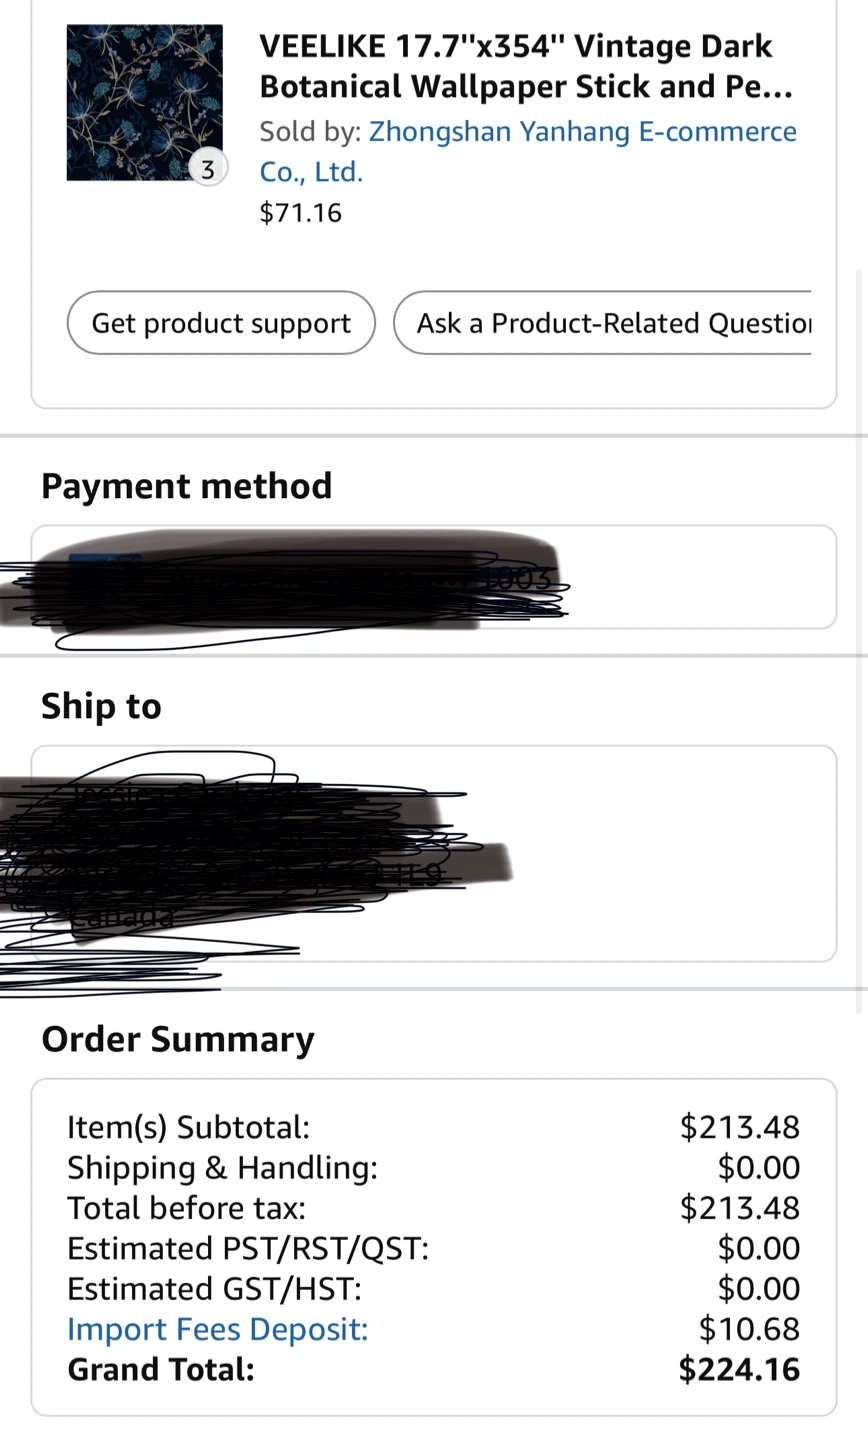Open the Import Fees Deposit link
Viewport: 868px width, 1440px height.
tap(218, 1329)
